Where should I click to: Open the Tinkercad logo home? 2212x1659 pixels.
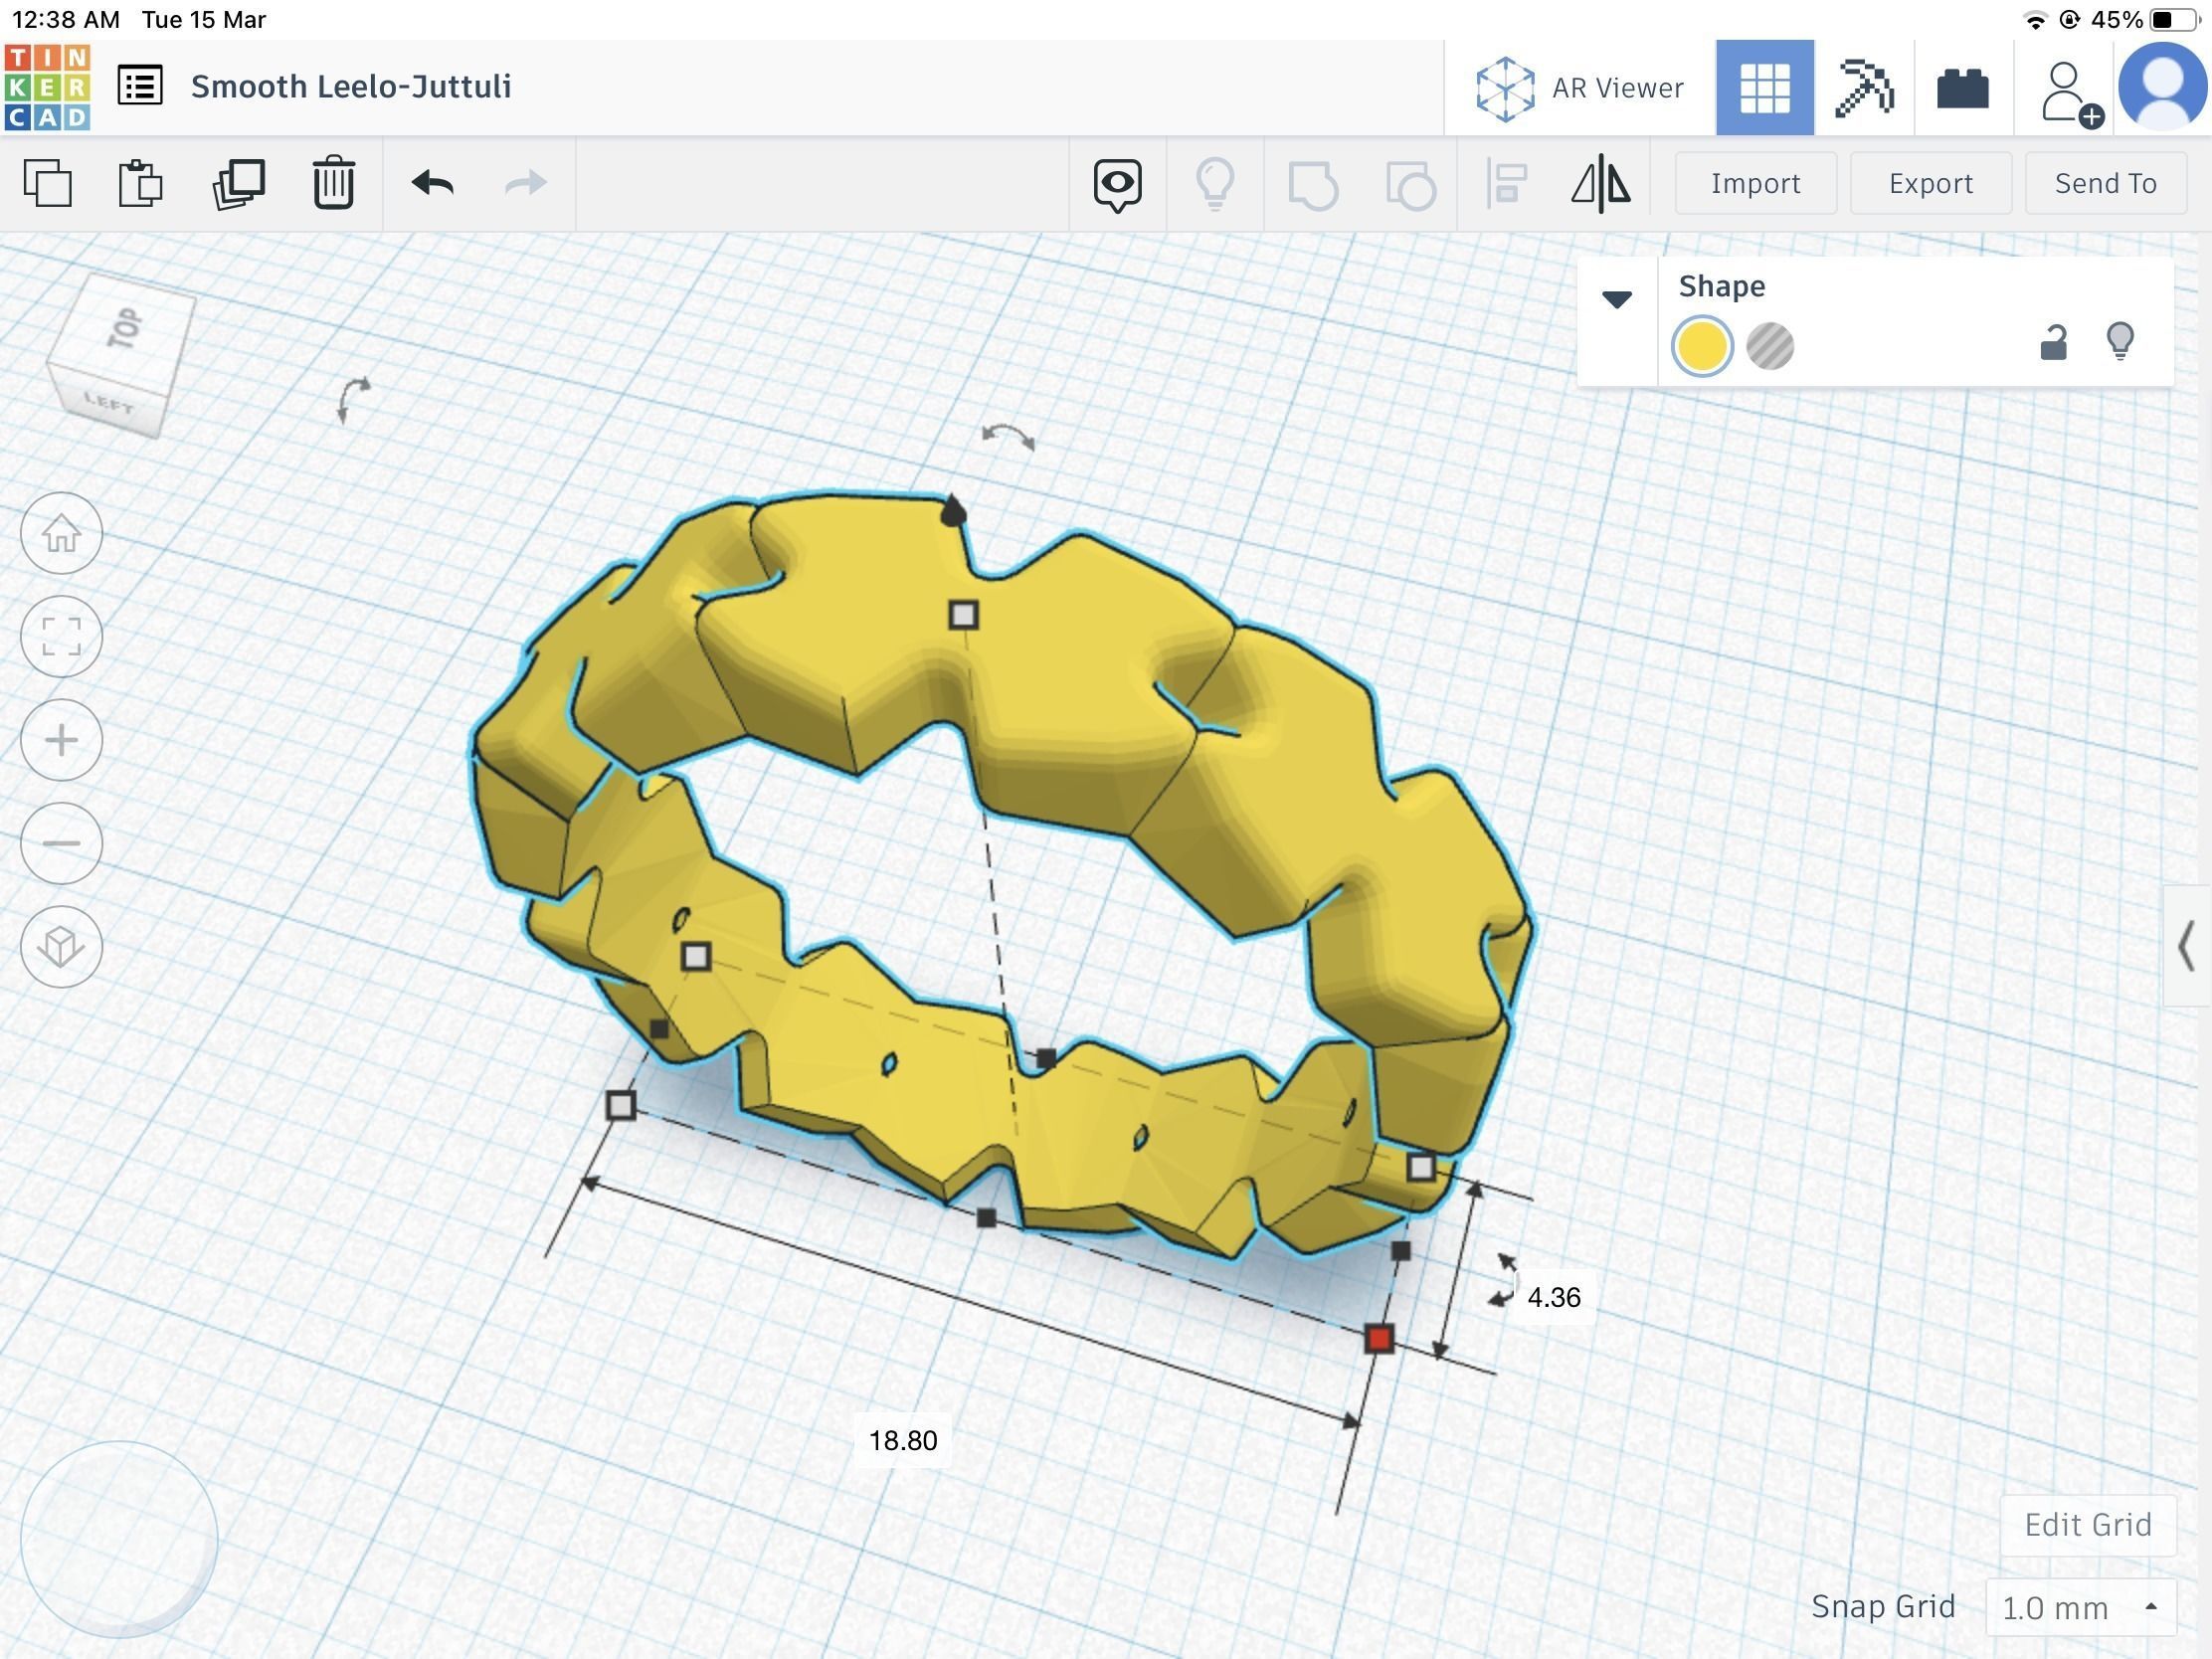click(47, 87)
